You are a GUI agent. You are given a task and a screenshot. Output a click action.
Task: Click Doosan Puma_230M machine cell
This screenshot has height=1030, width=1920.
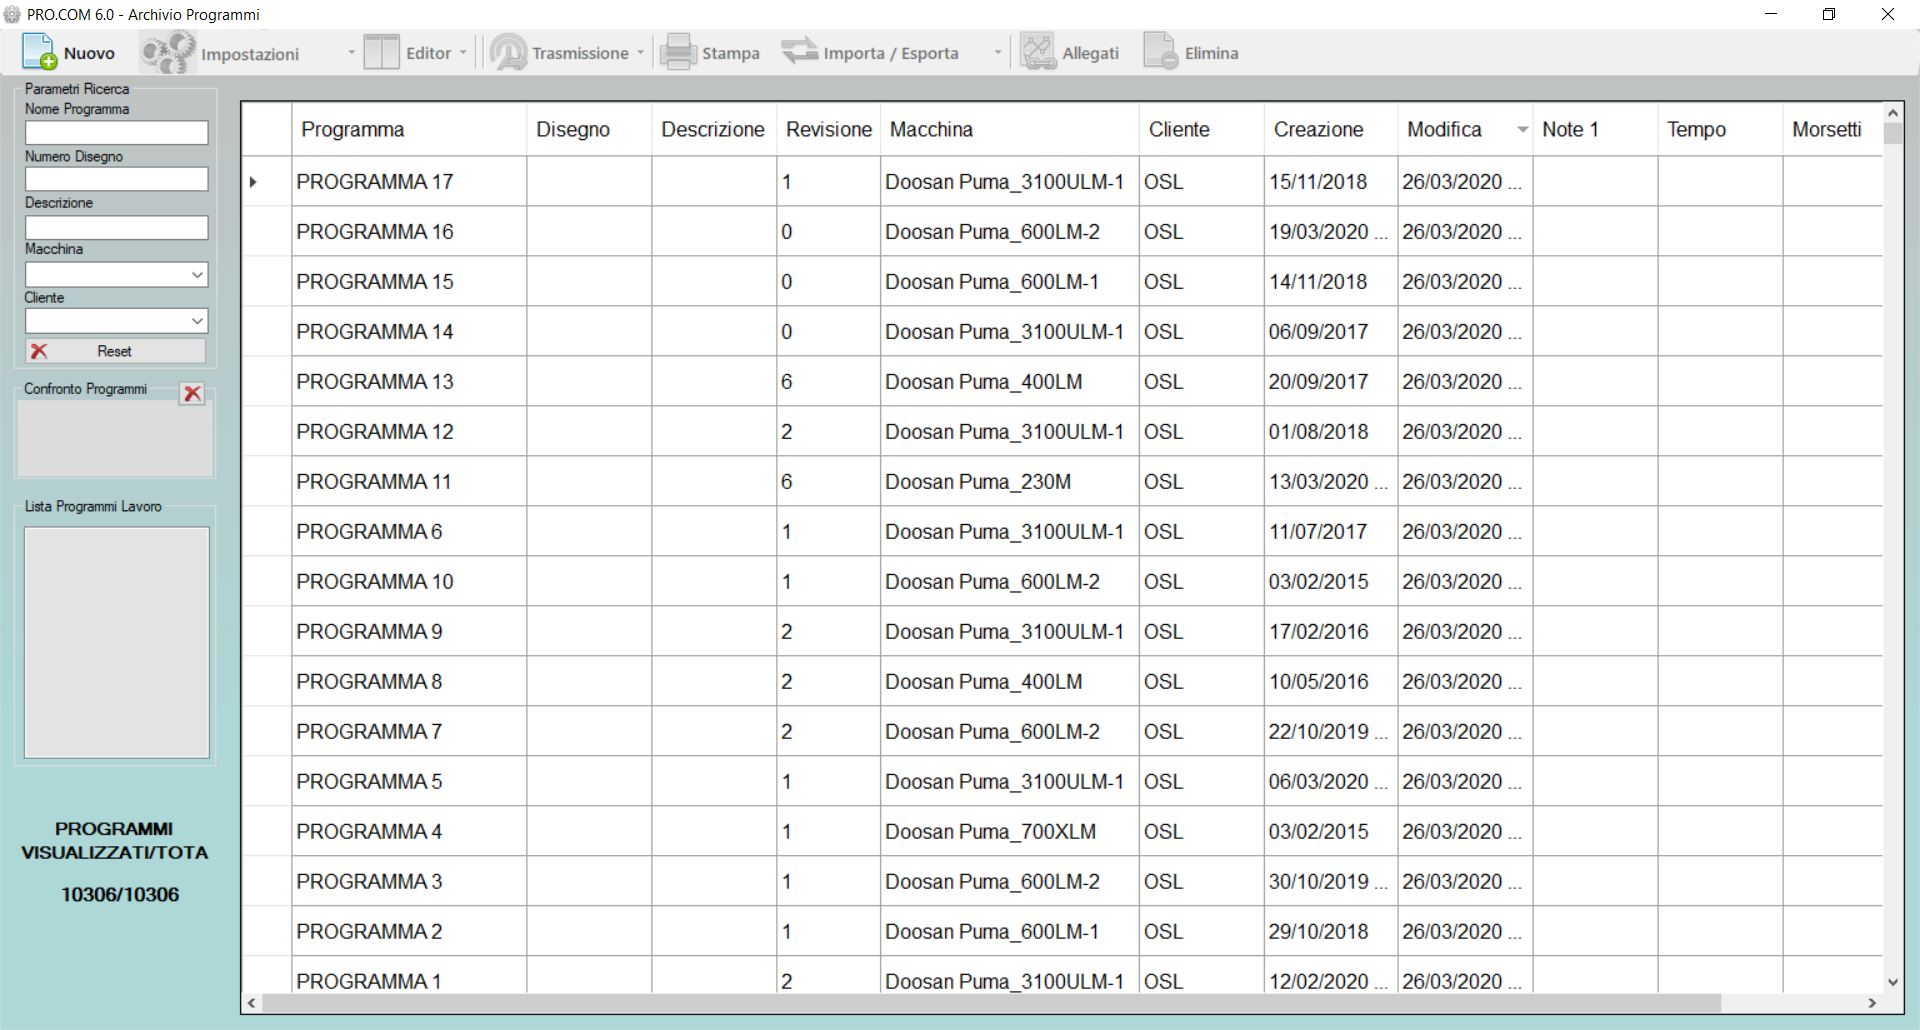pos(1010,481)
